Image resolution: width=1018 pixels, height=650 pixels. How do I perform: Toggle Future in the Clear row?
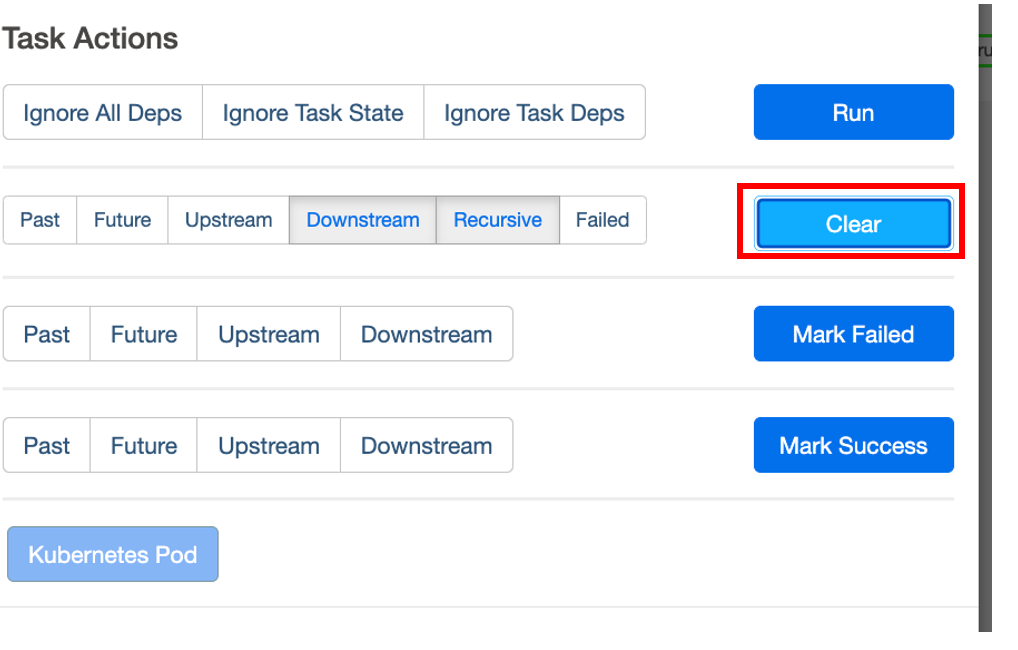(122, 220)
